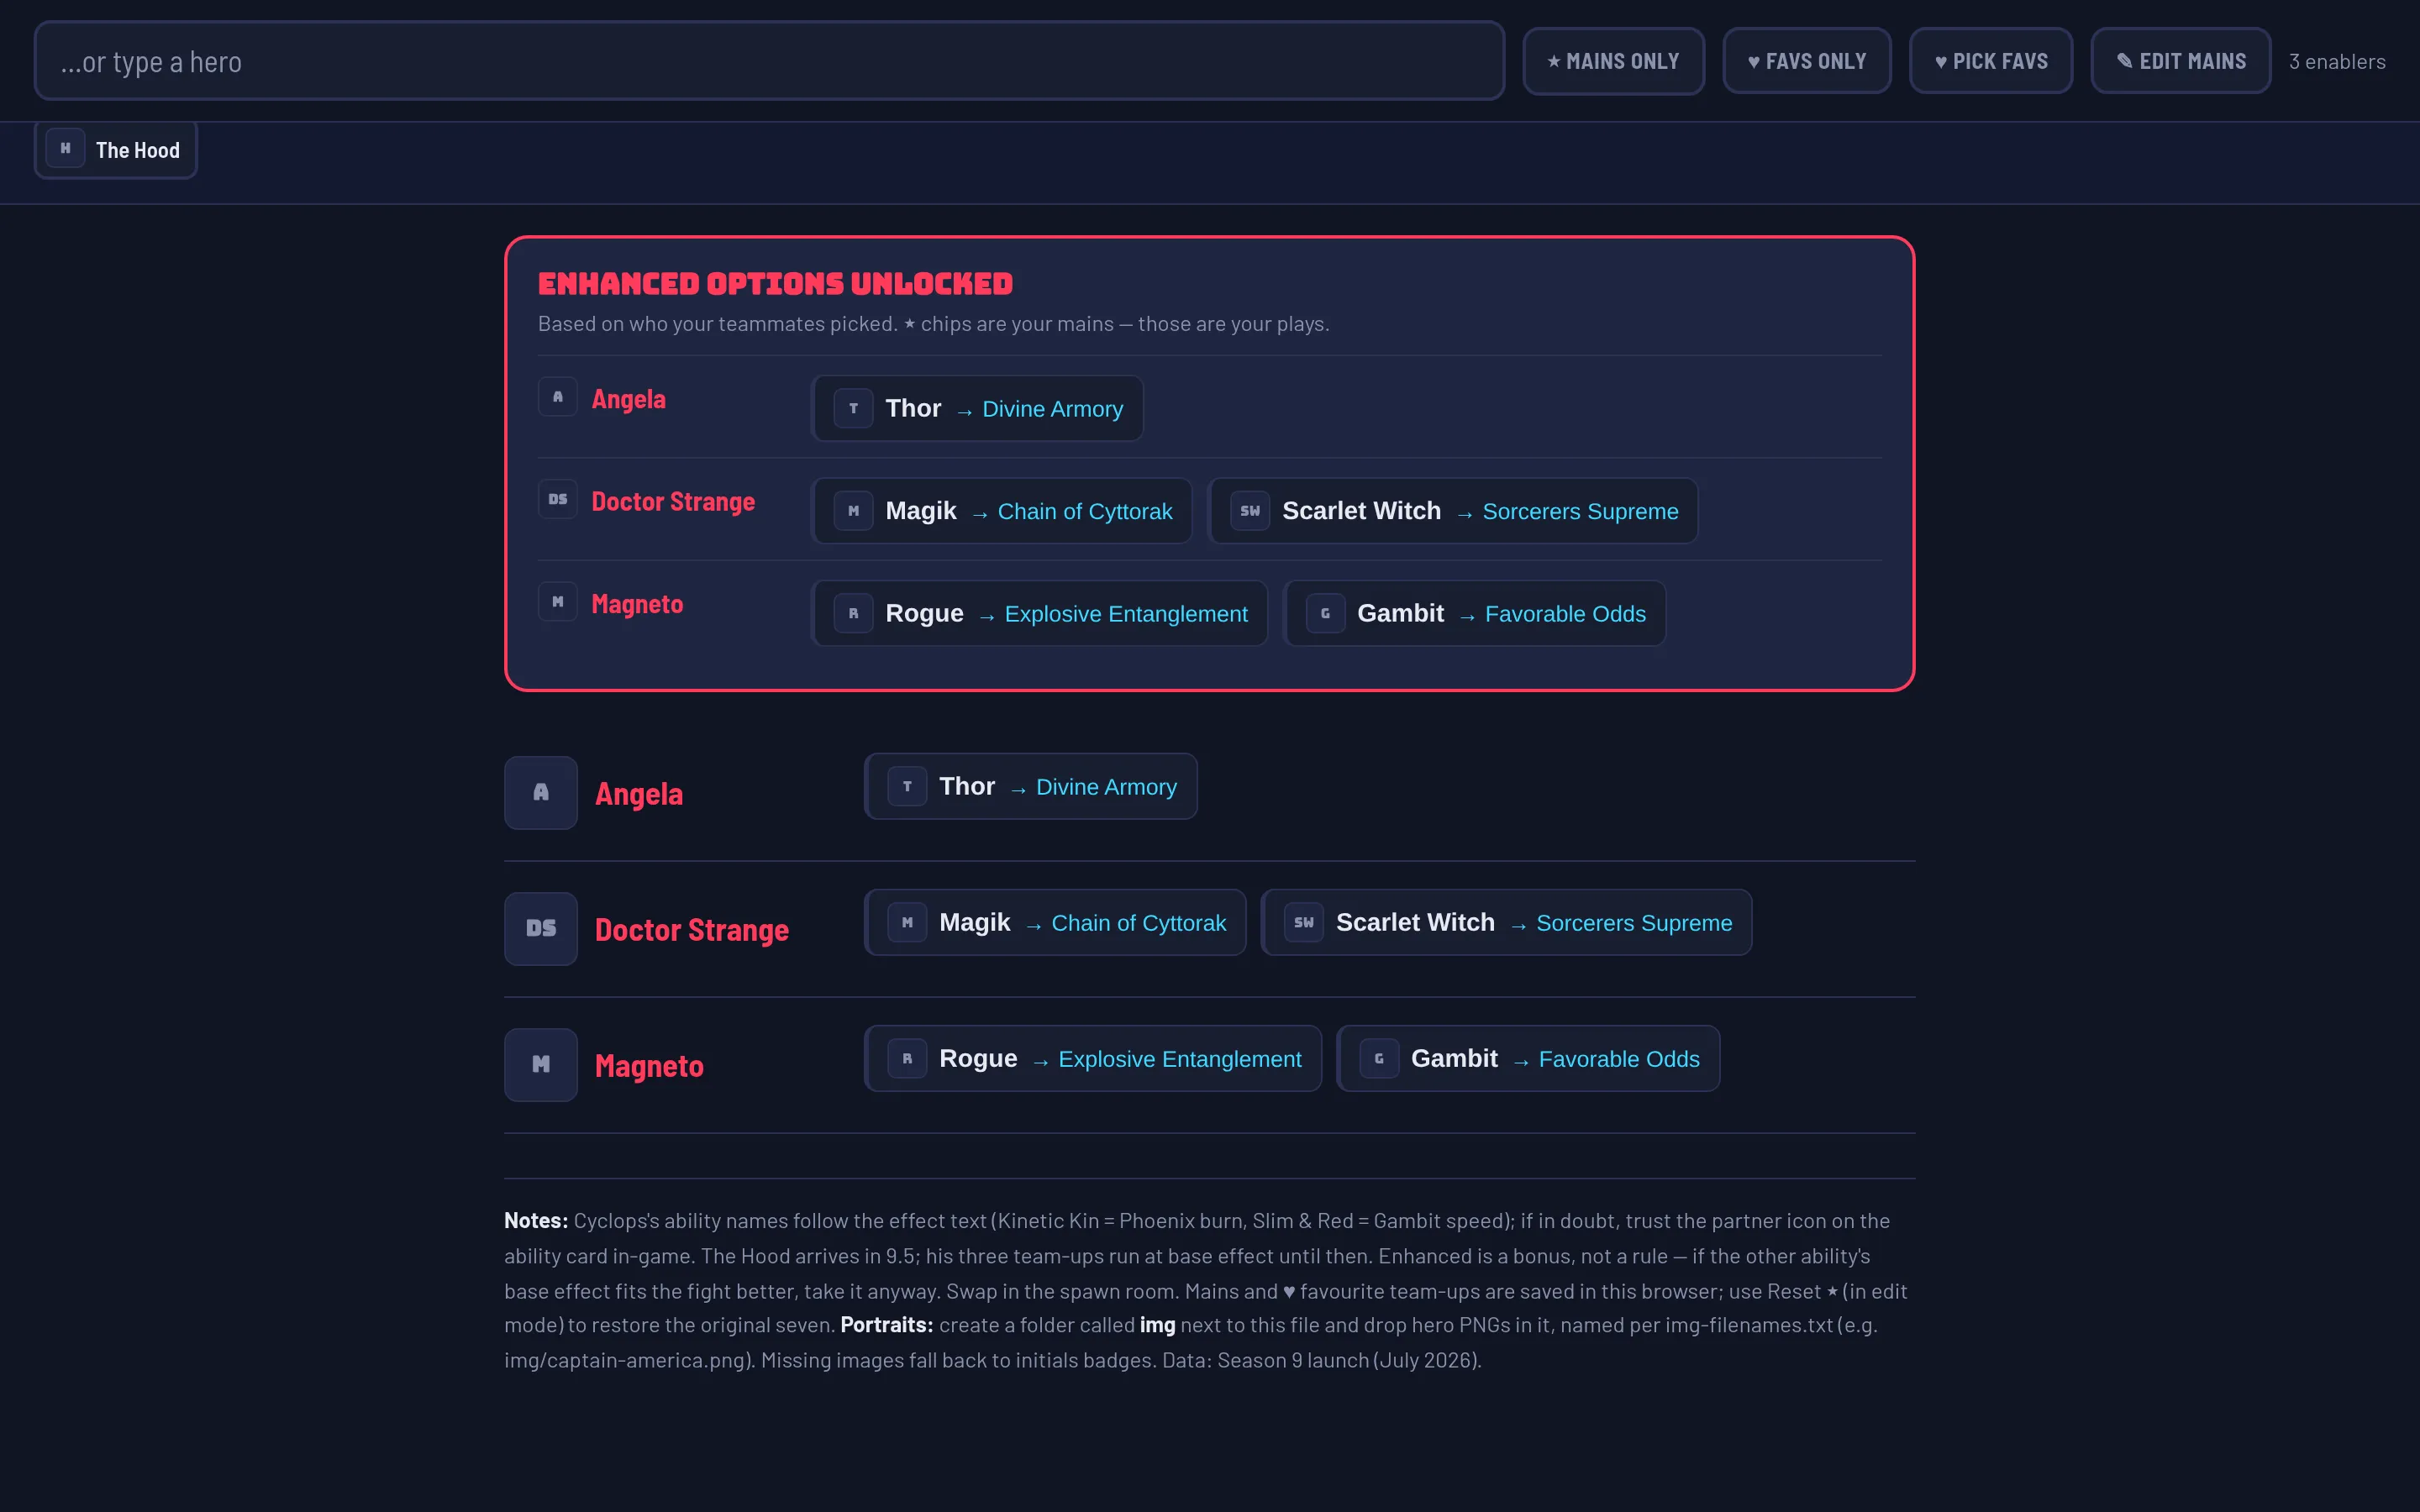Click Scarlet Witch Sorcerers Supreme in lower list
This screenshot has height=1512, width=2420.
click(x=1507, y=922)
